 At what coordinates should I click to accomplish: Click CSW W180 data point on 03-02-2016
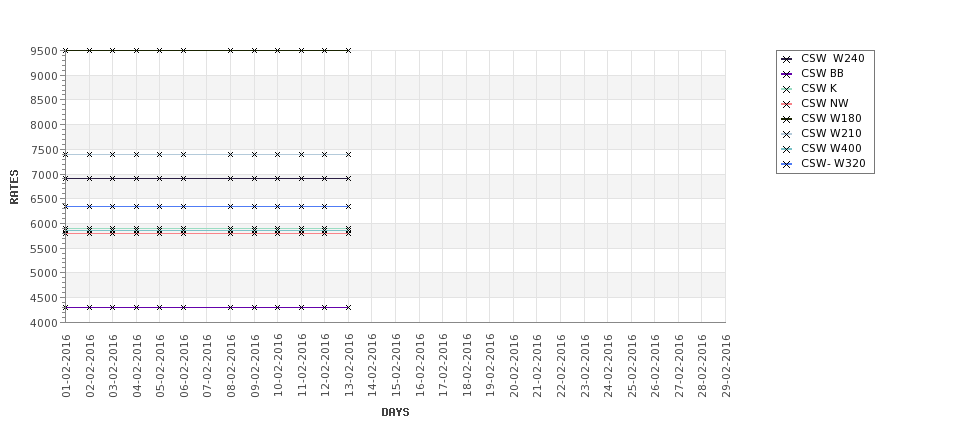tap(113, 50)
